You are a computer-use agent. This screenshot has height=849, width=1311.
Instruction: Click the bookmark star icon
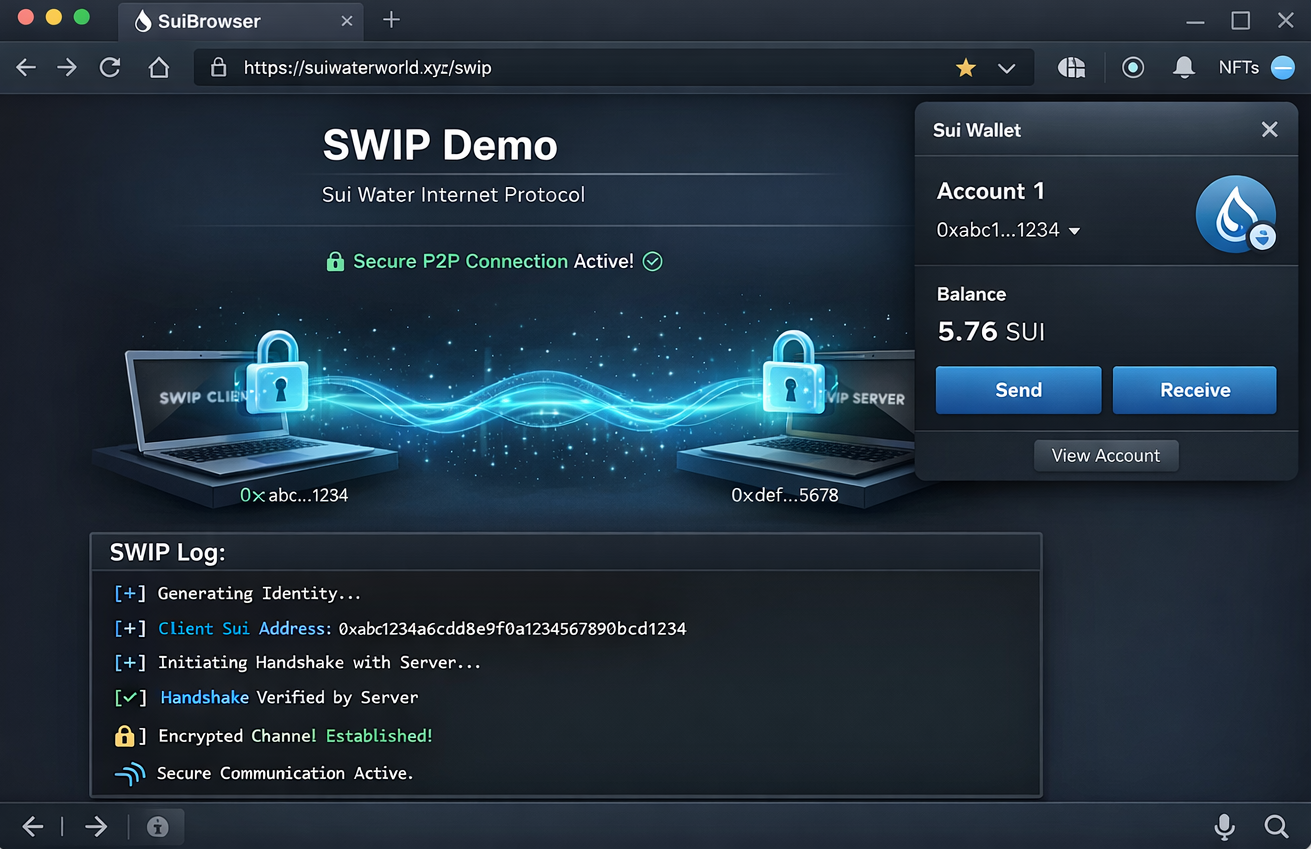tap(965, 68)
